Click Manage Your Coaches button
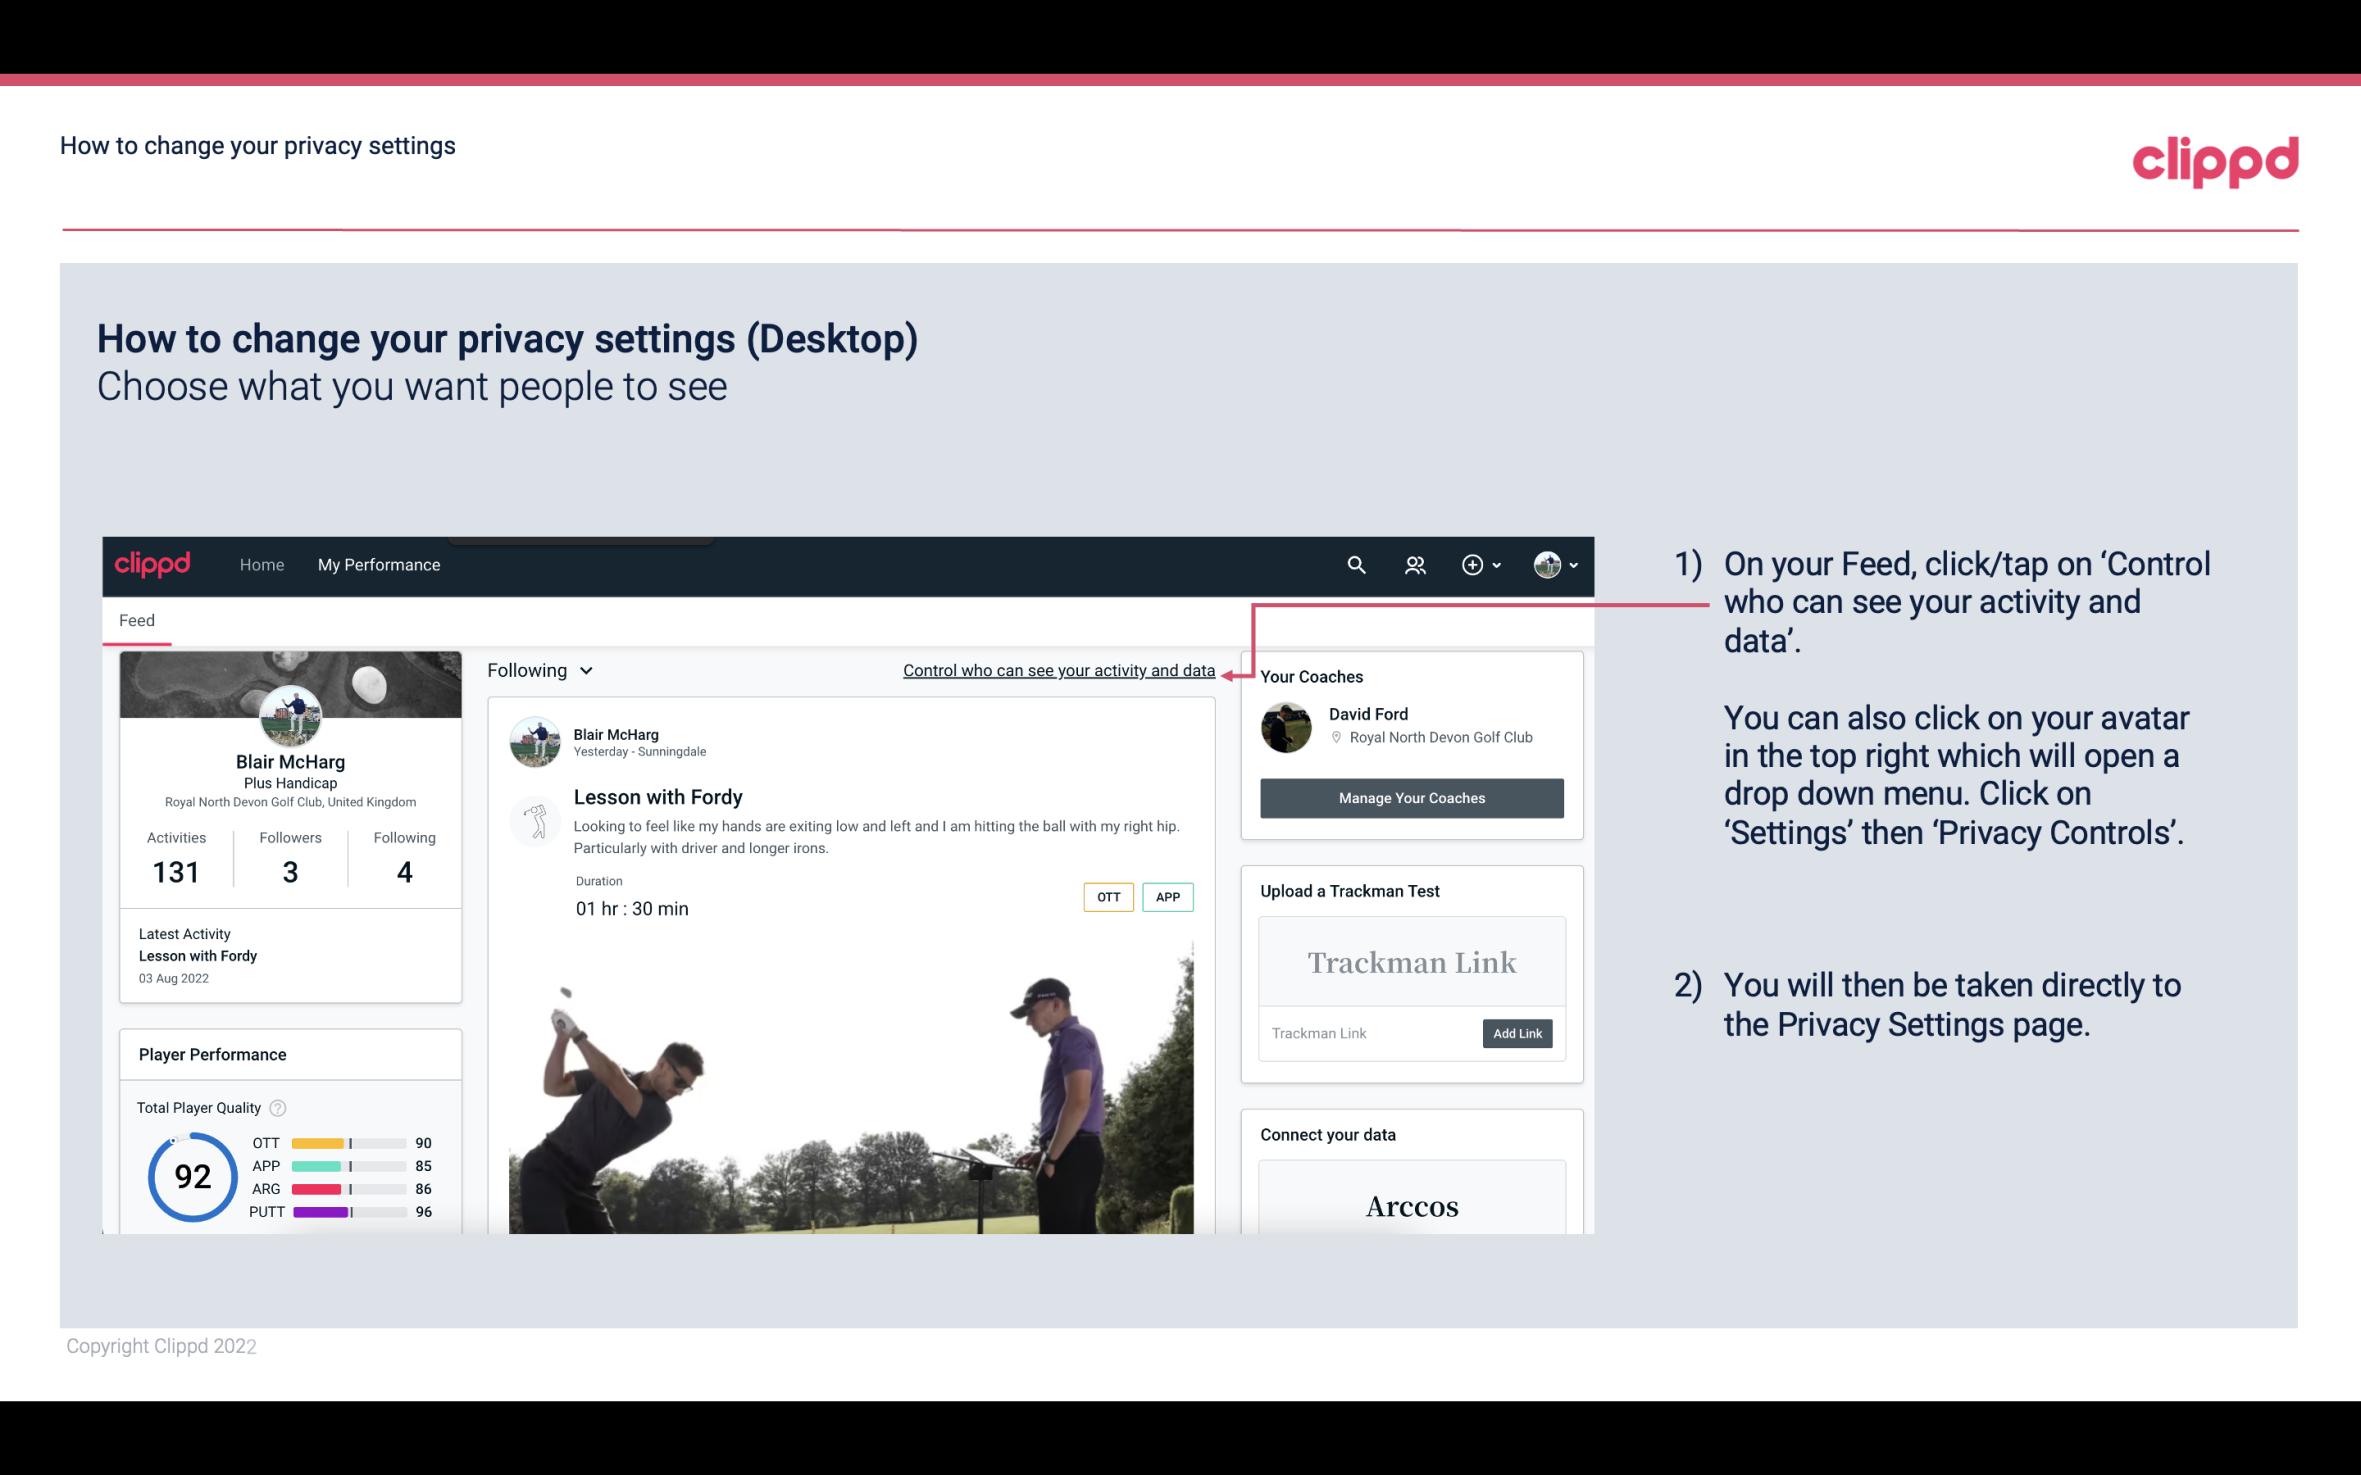The image size is (2361, 1475). pyautogui.click(x=1412, y=797)
